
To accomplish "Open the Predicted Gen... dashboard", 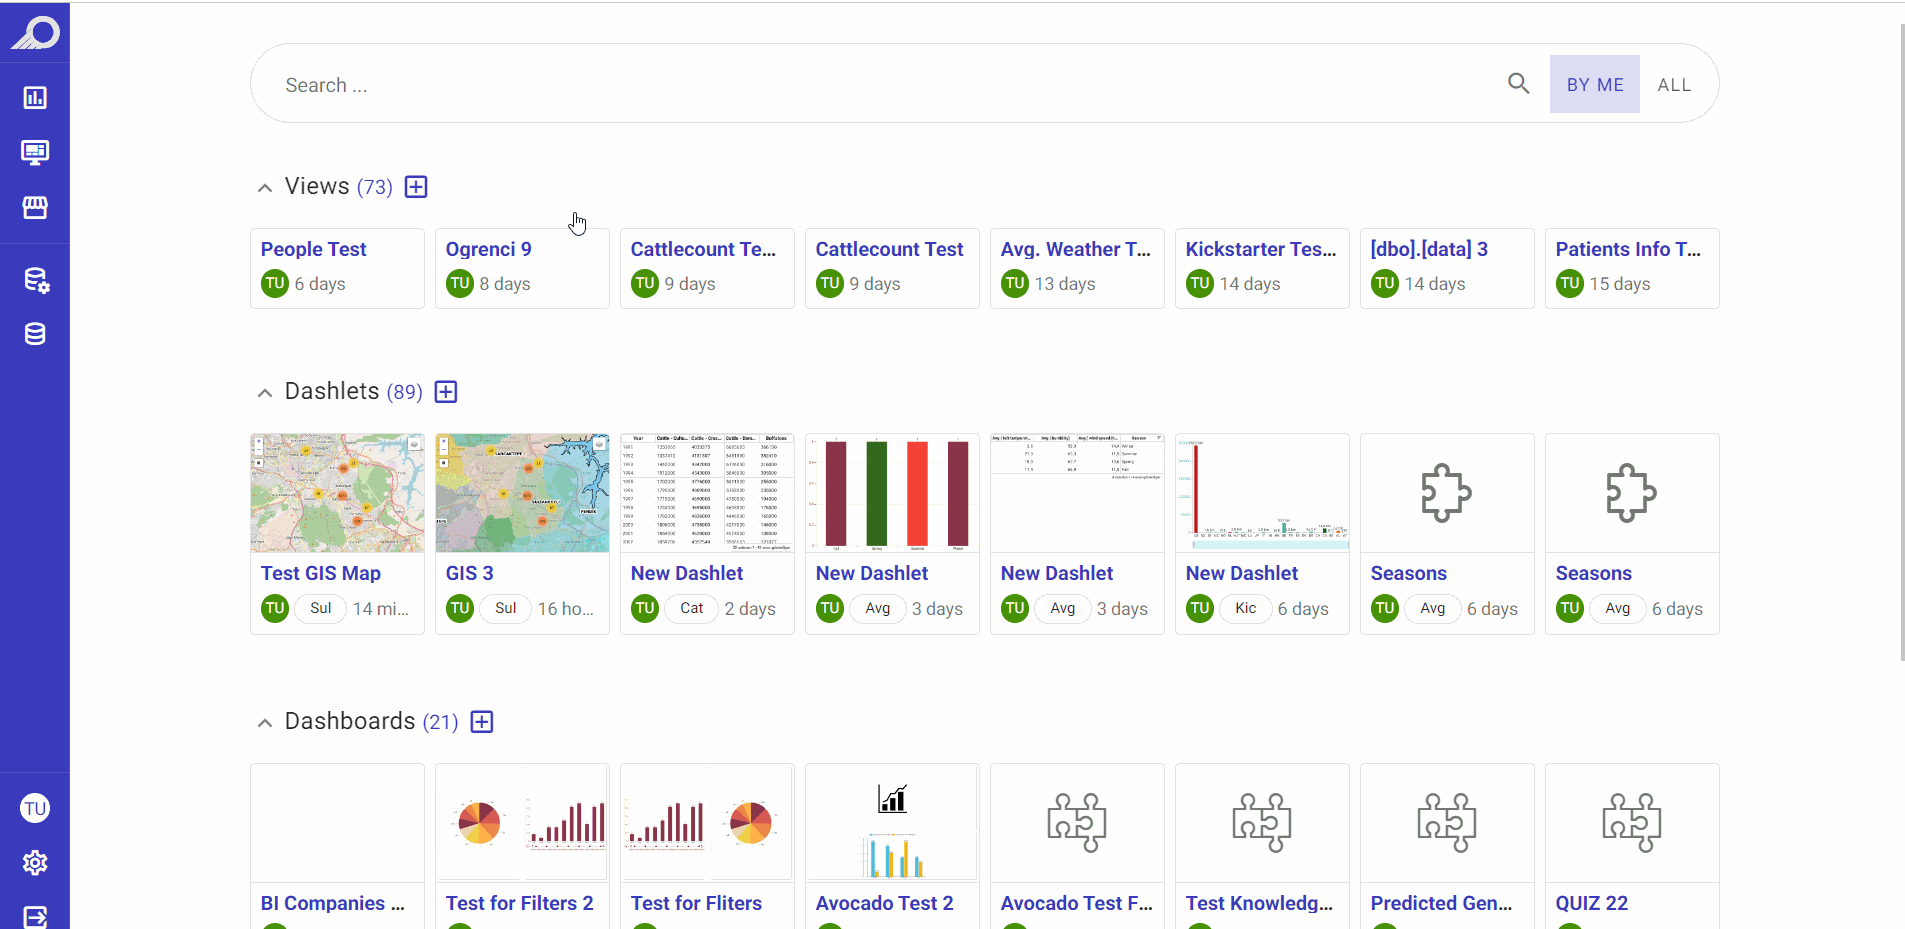I will [x=1447, y=846].
